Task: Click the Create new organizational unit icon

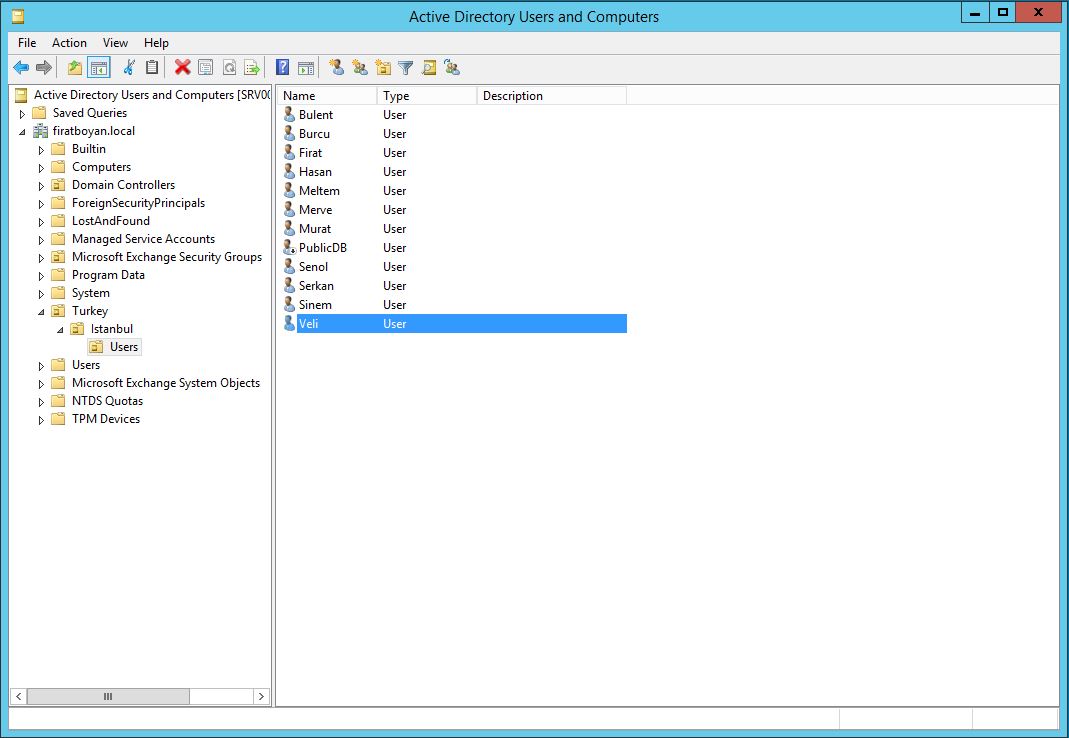Action: click(x=383, y=68)
